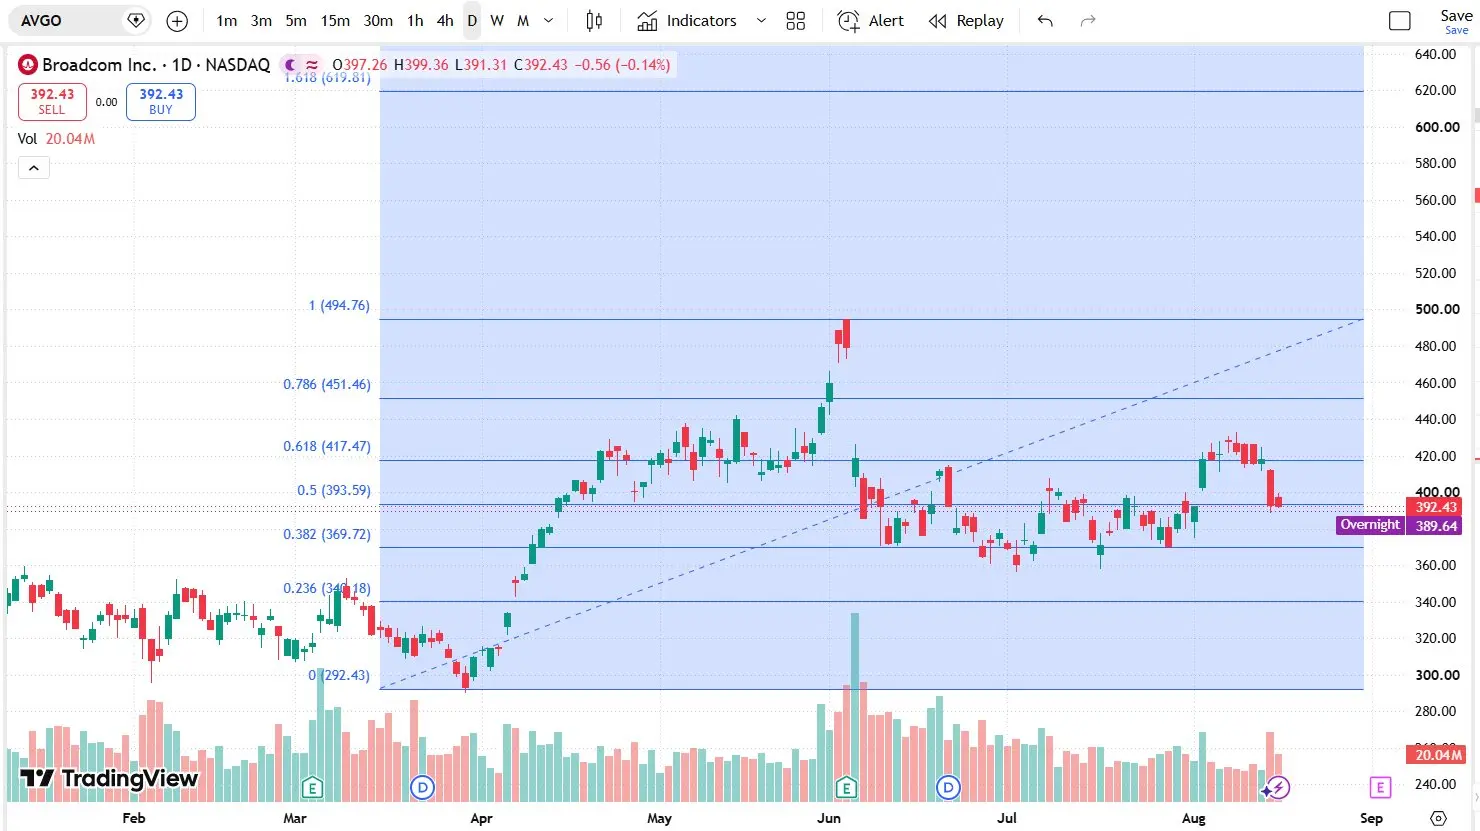This screenshot has width=1480, height=831.
Task: Click the Apr label on time axis
Action: coord(481,818)
